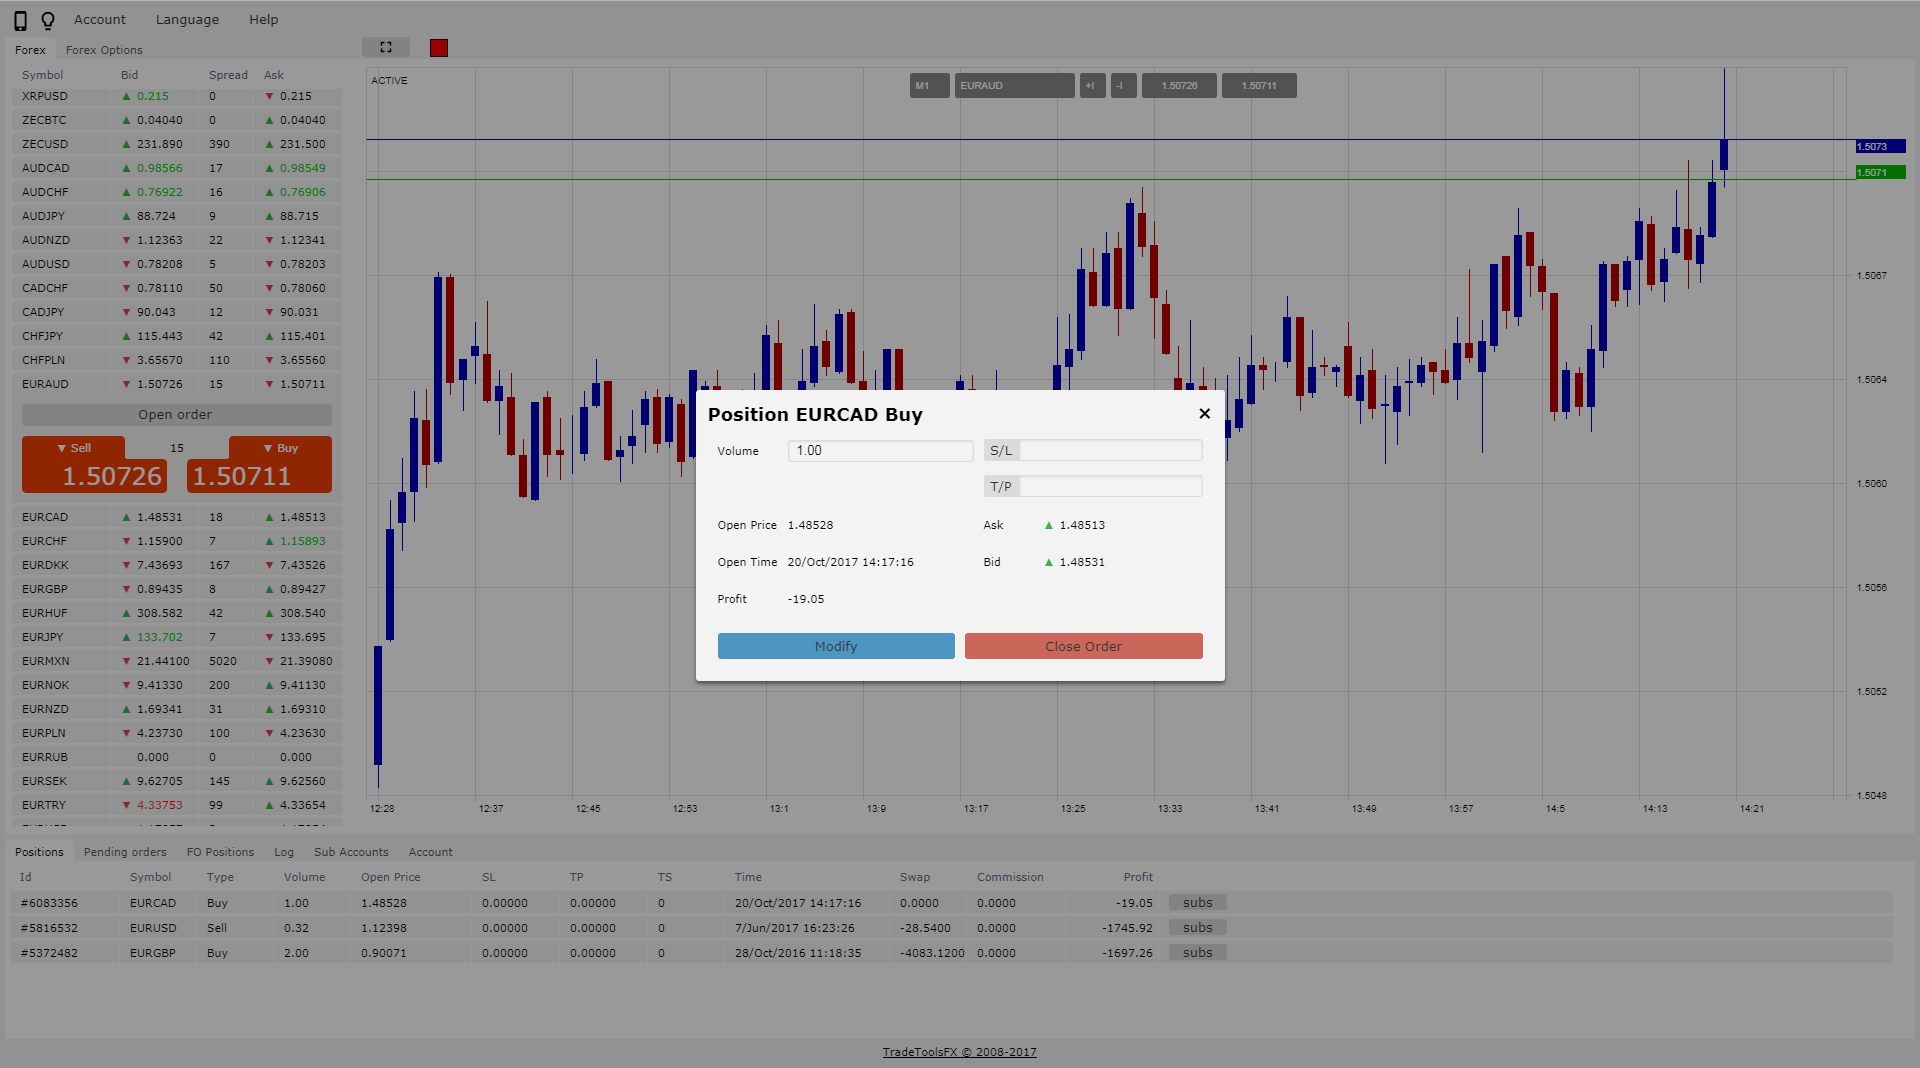Zoom out of the chart with the -I icon

click(x=1122, y=85)
